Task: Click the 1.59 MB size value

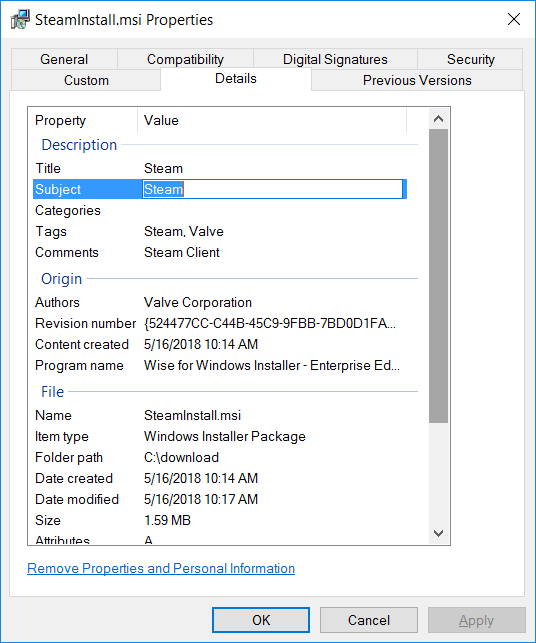Action: (167, 520)
